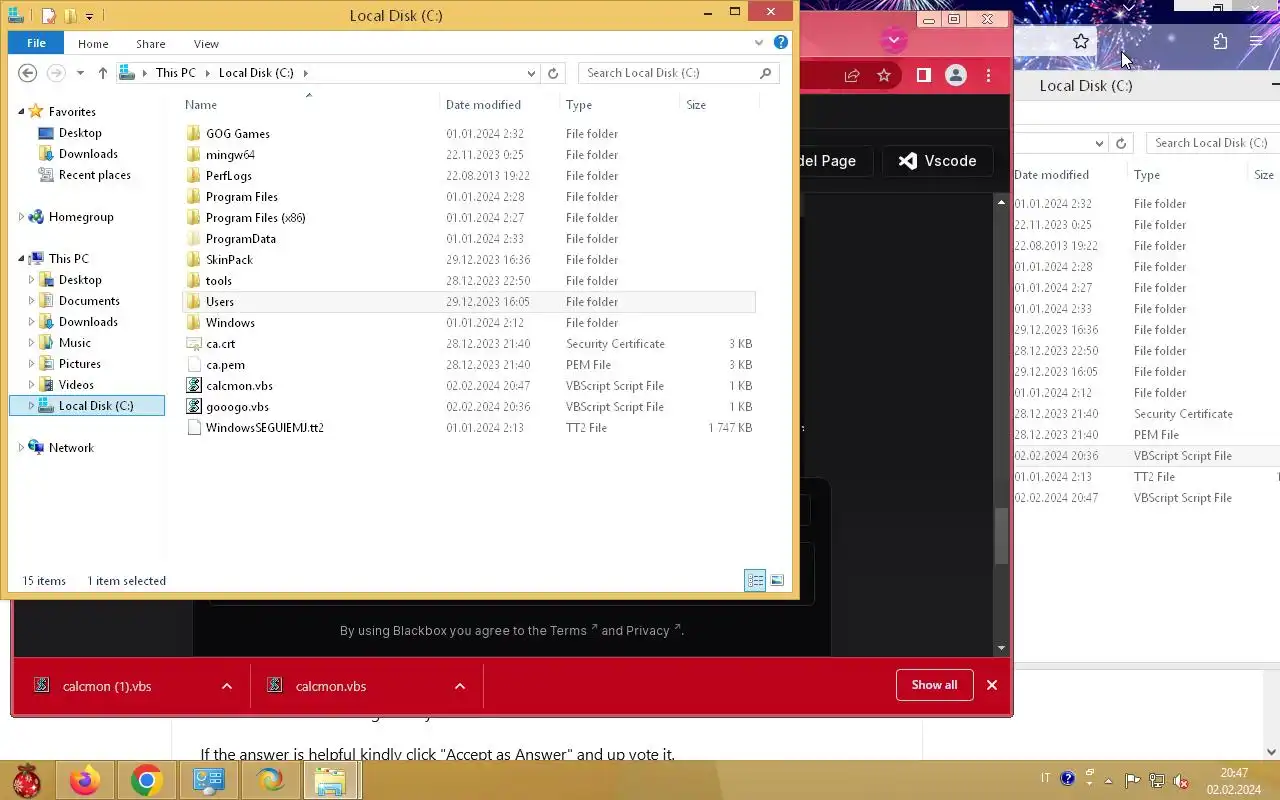The width and height of the screenshot is (1280, 800).
Task: Expand the Network tree node
Action: [21, 448]
